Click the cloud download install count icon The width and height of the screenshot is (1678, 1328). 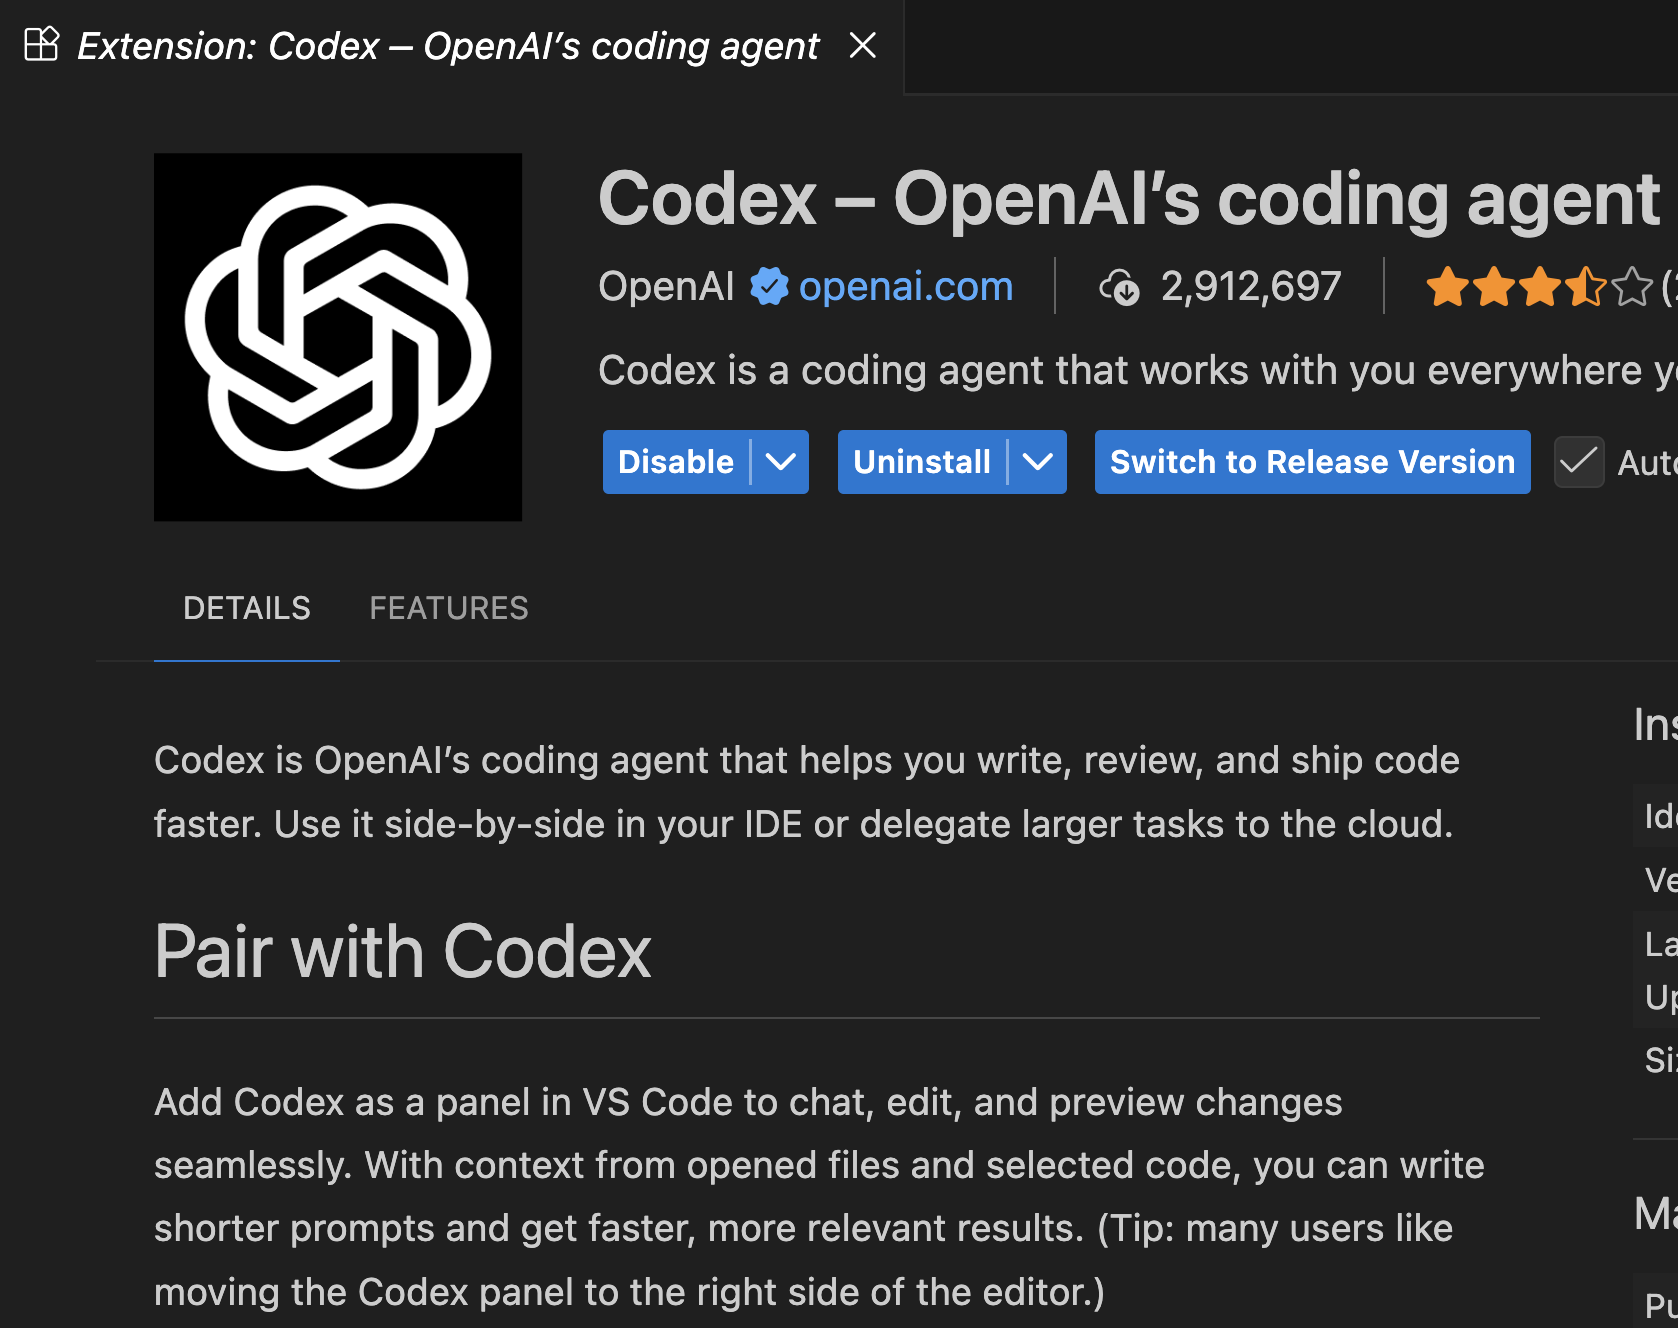coord(1120,288)
